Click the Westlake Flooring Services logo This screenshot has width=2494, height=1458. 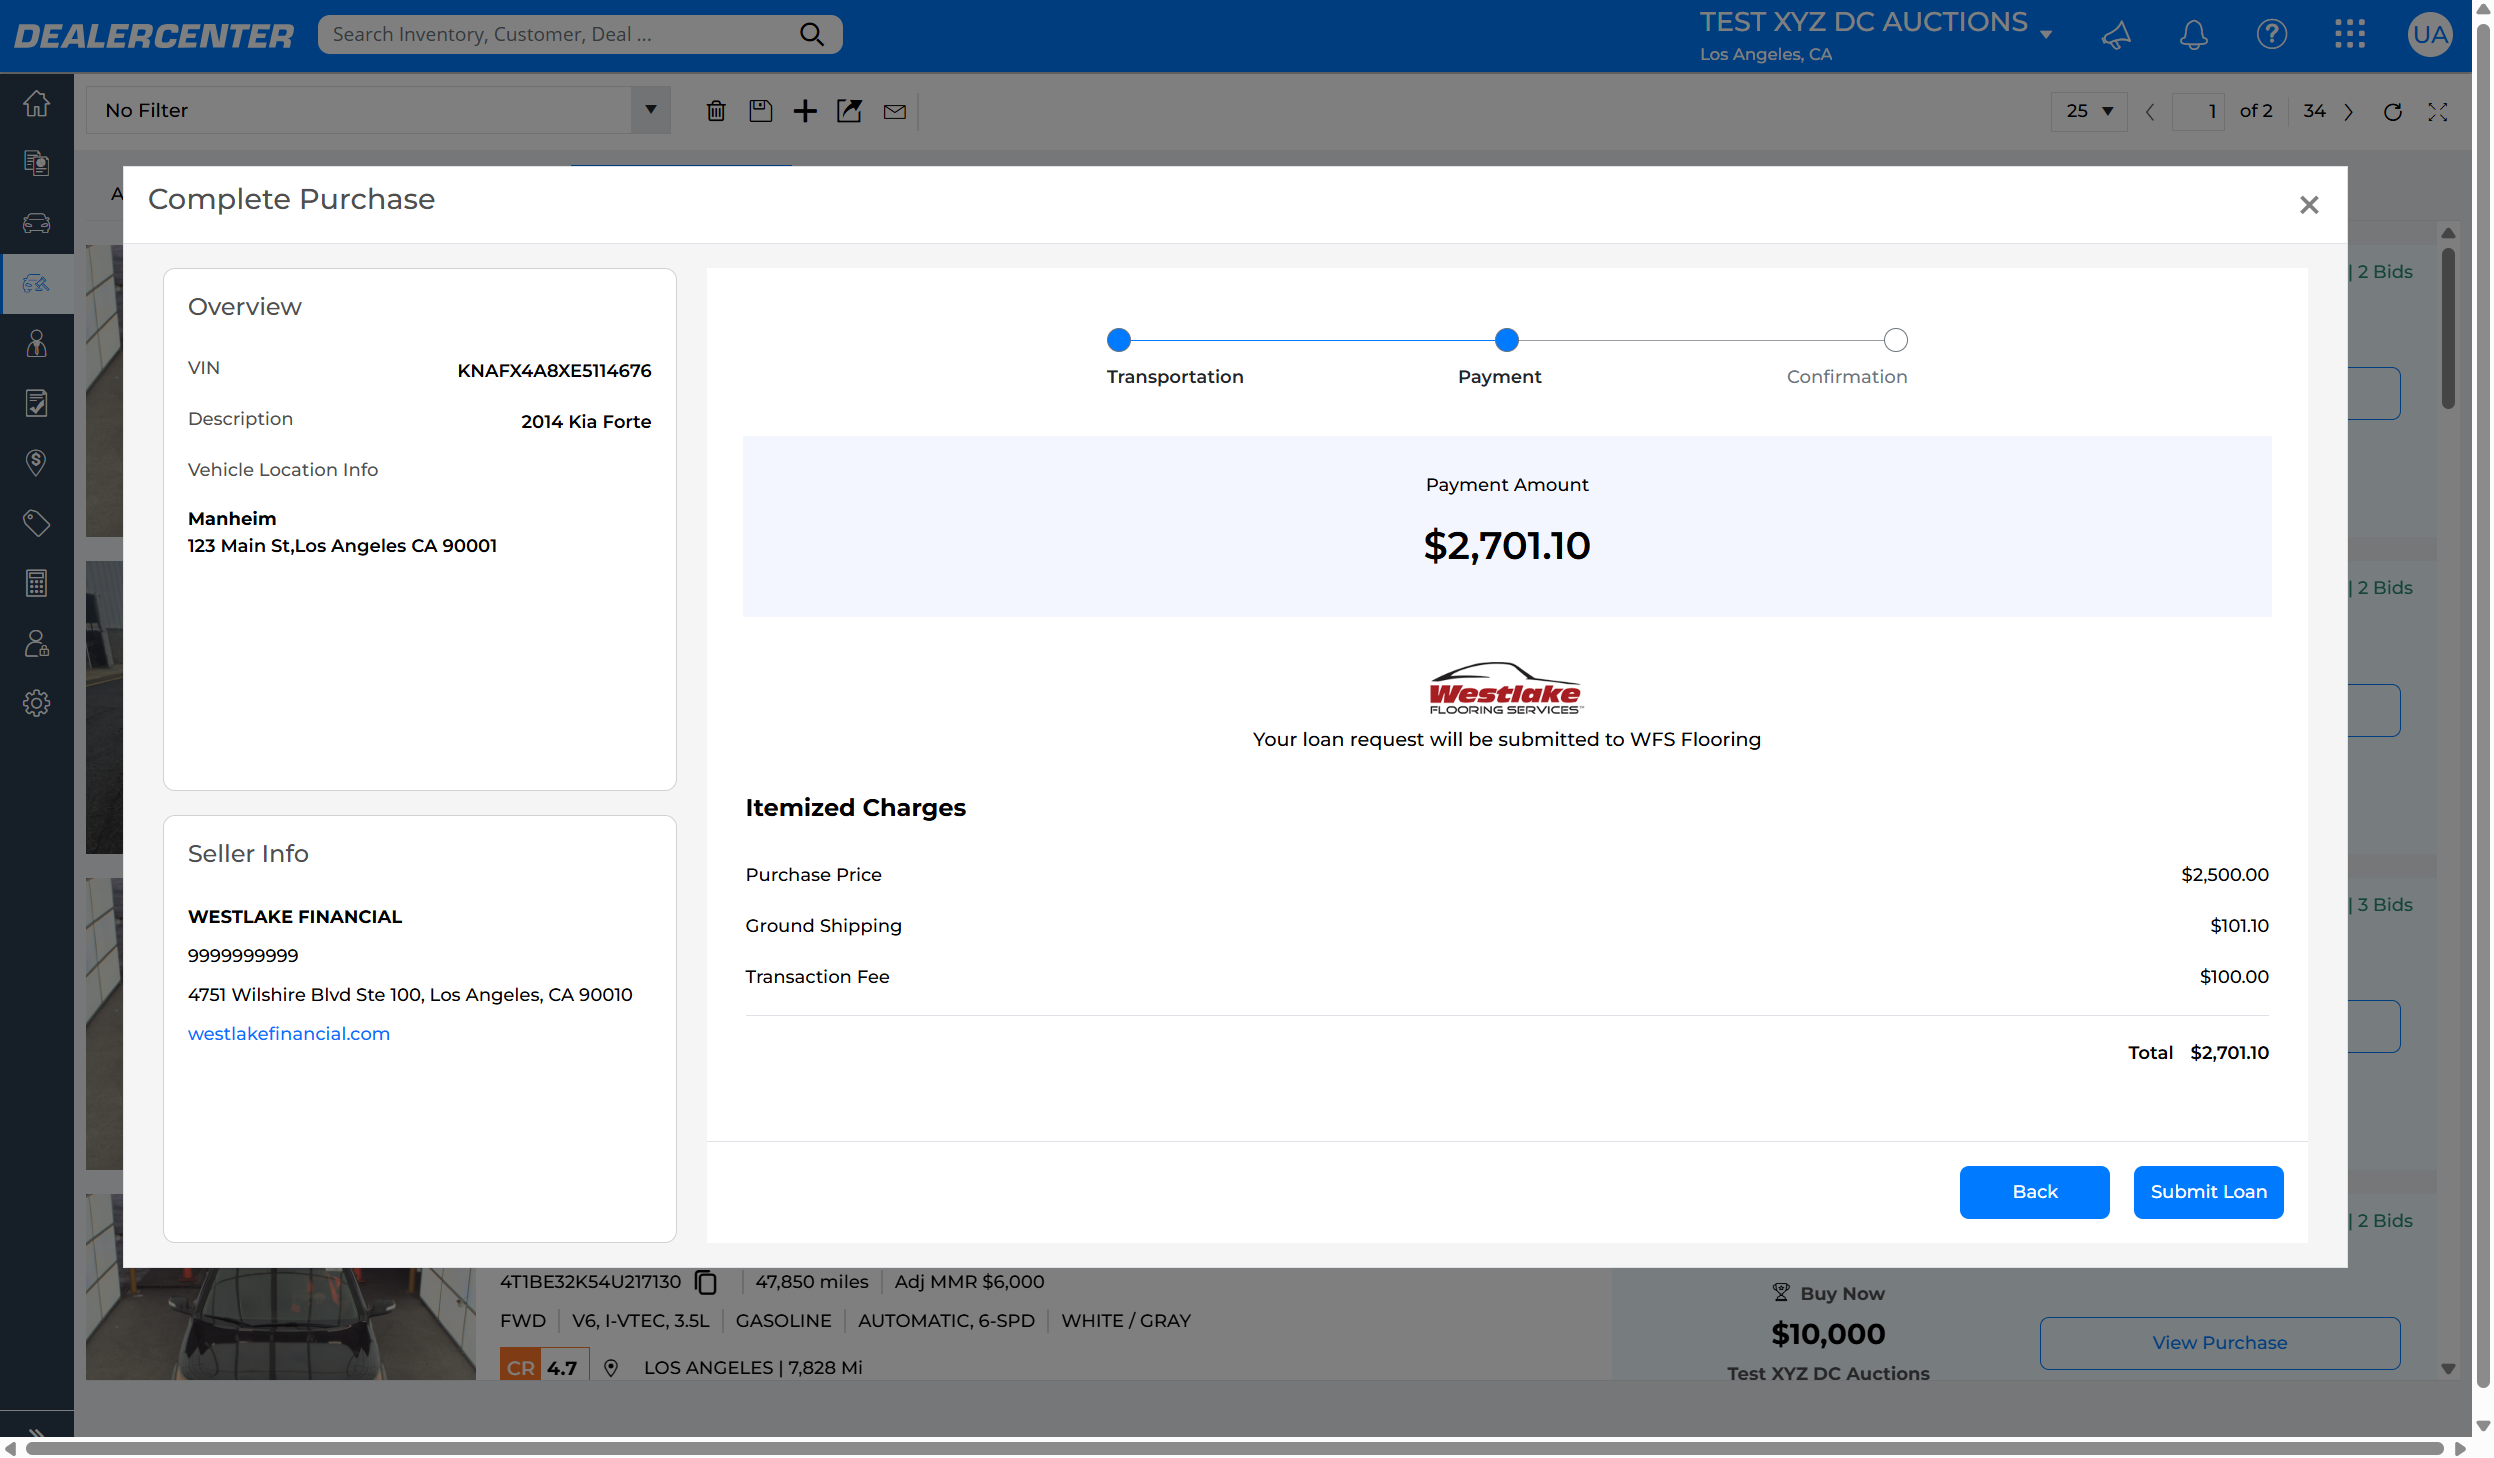1506,688
